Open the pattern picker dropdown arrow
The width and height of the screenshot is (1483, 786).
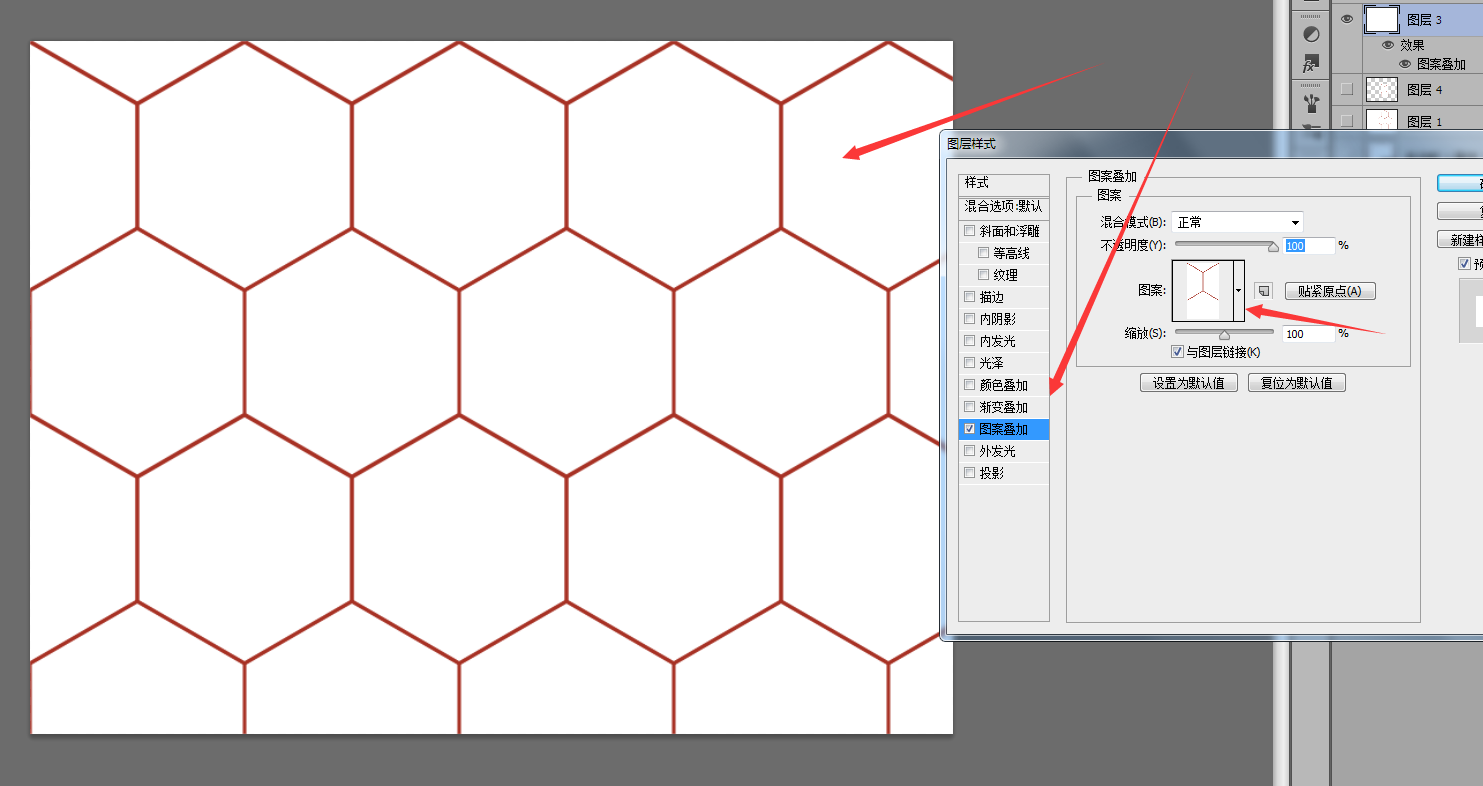click(1238, 290)
